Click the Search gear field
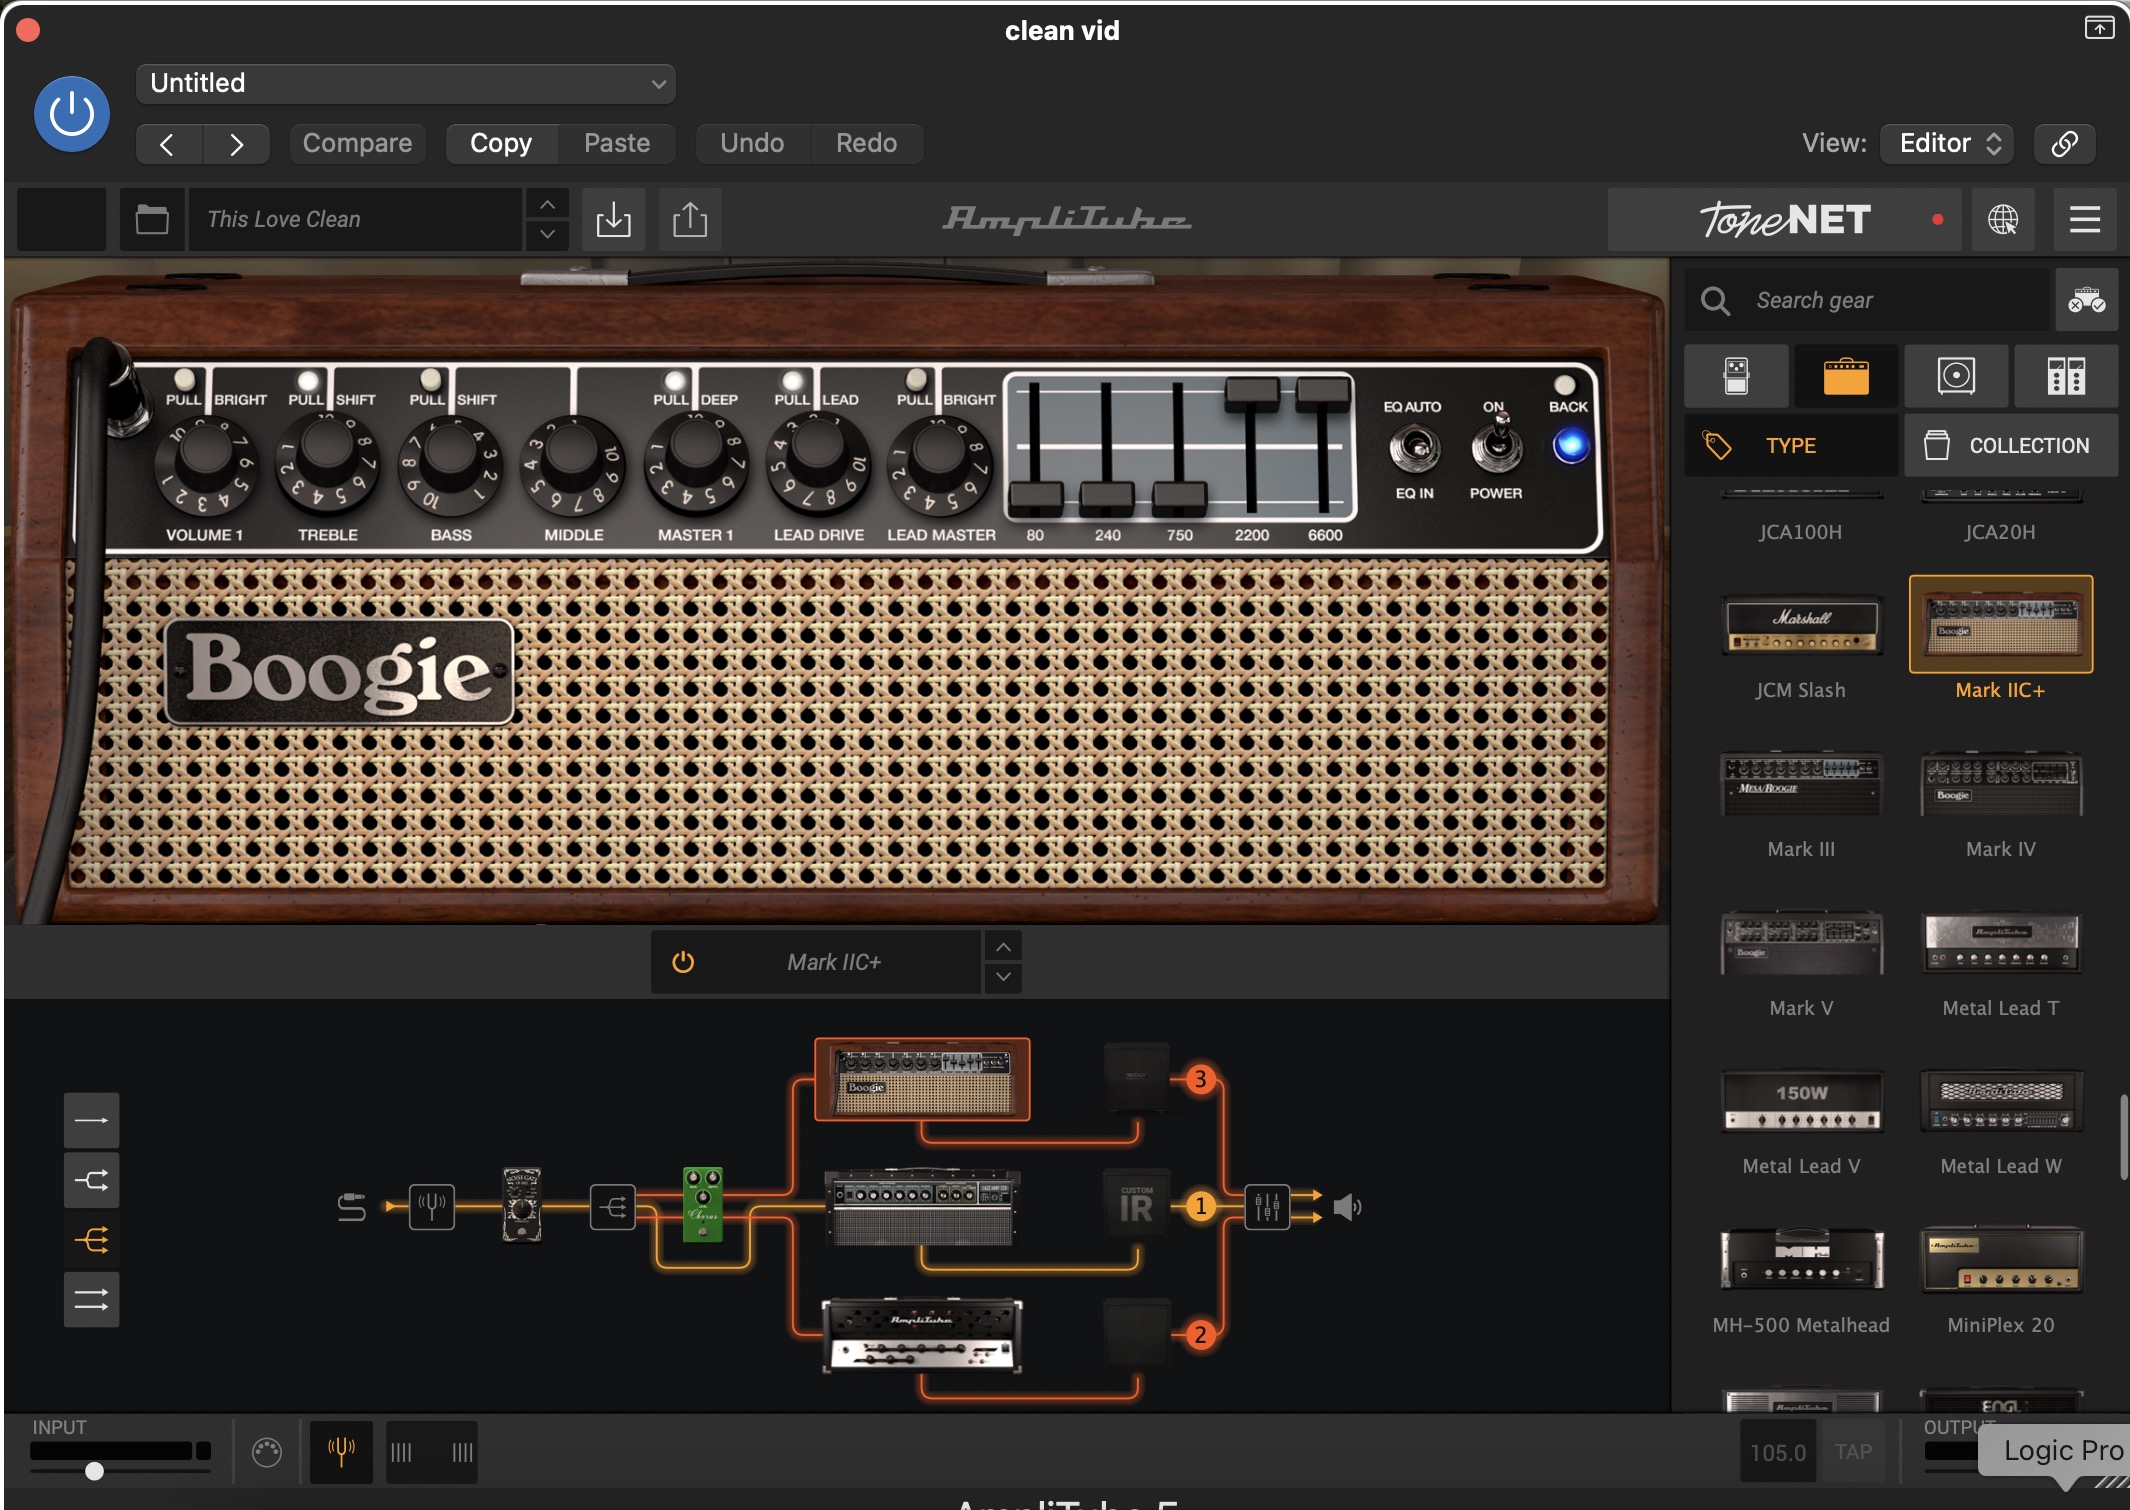The image size is (2130, 1510). point(1867,300)
